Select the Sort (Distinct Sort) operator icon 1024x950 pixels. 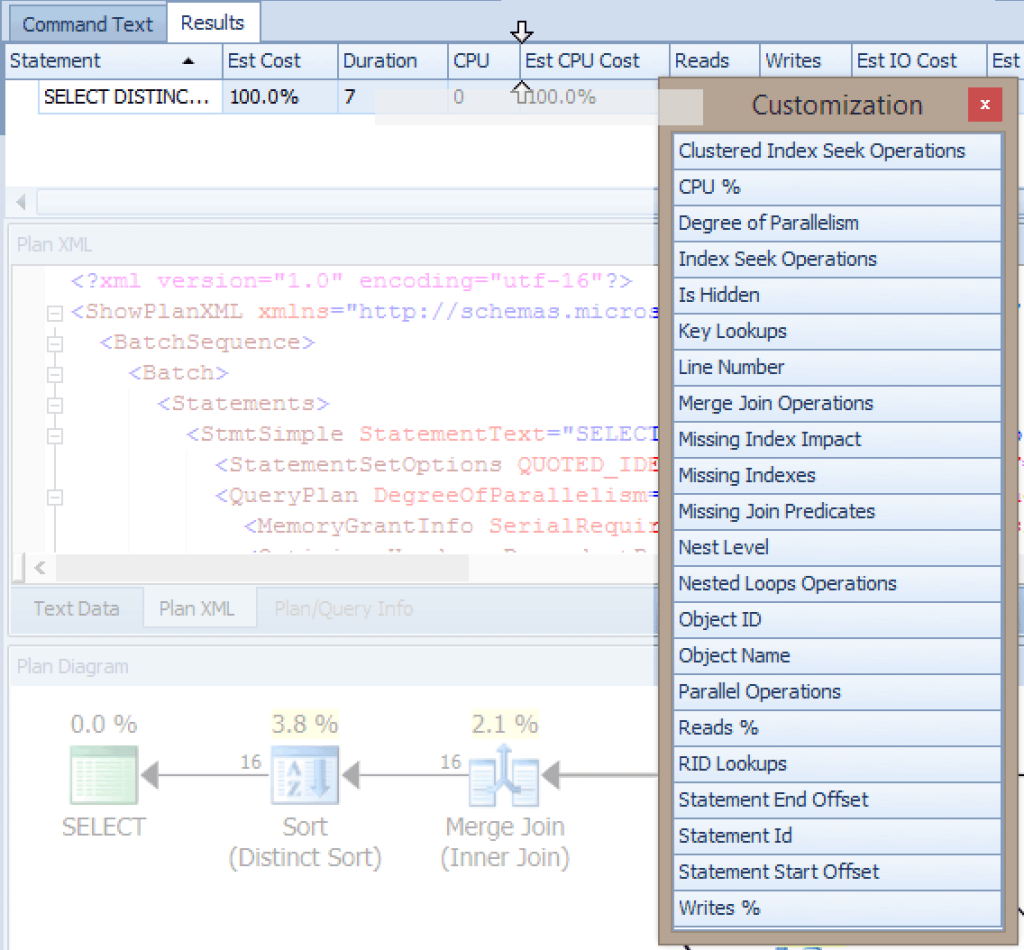point(305,775)
